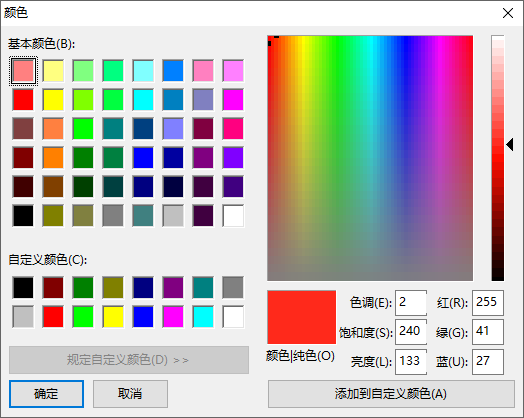
Task: Click the 饱和度(S) saturation input field
Action: 411,332
